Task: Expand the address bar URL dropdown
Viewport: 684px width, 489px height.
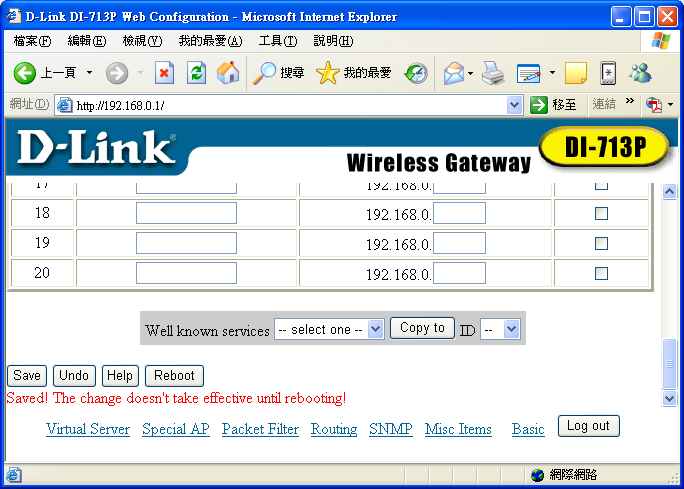Action: [515, 105]
